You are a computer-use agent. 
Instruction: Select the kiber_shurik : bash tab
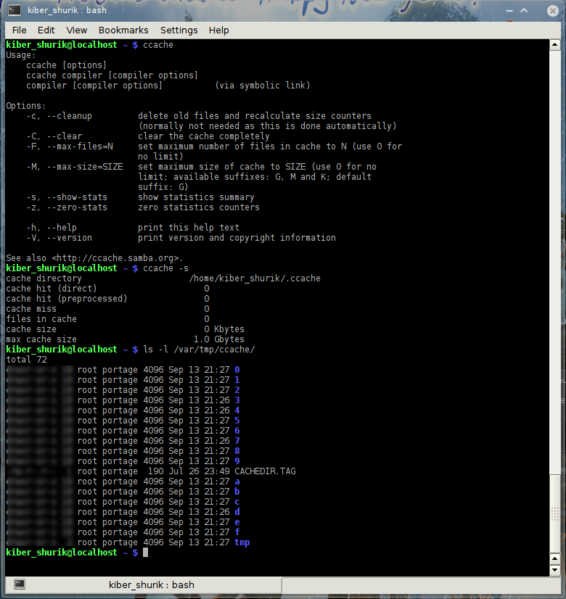tap(151, 585)
